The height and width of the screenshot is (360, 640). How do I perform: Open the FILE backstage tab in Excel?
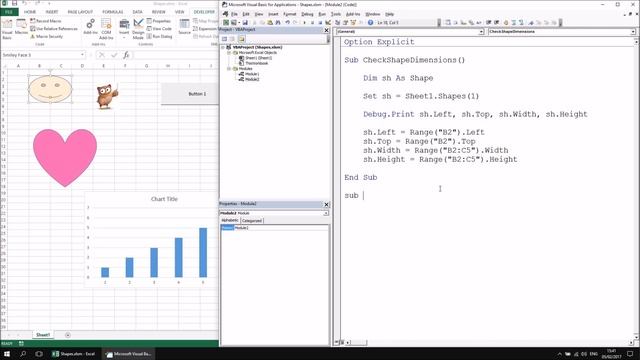coord(9,12)
